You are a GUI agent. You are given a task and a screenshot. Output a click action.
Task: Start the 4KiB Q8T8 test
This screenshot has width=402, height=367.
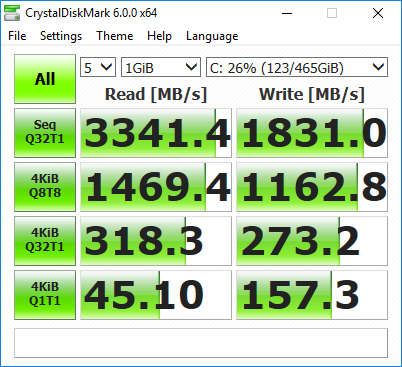coord(45,187)
